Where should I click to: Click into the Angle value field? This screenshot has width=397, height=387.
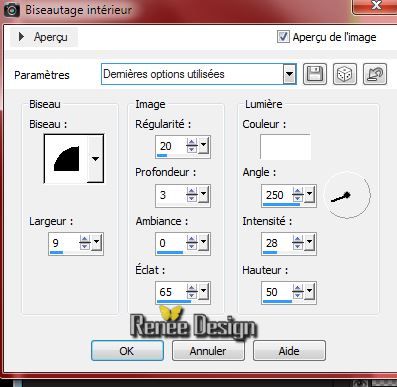pos(277,195)
